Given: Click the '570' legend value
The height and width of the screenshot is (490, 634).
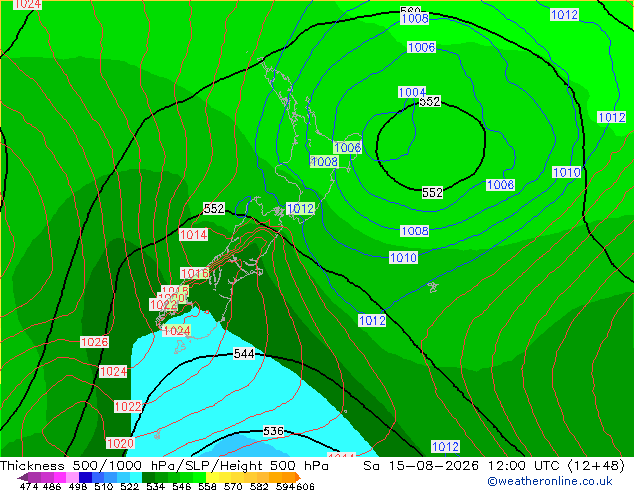Looking at the screenshot, I should (233, 486).
